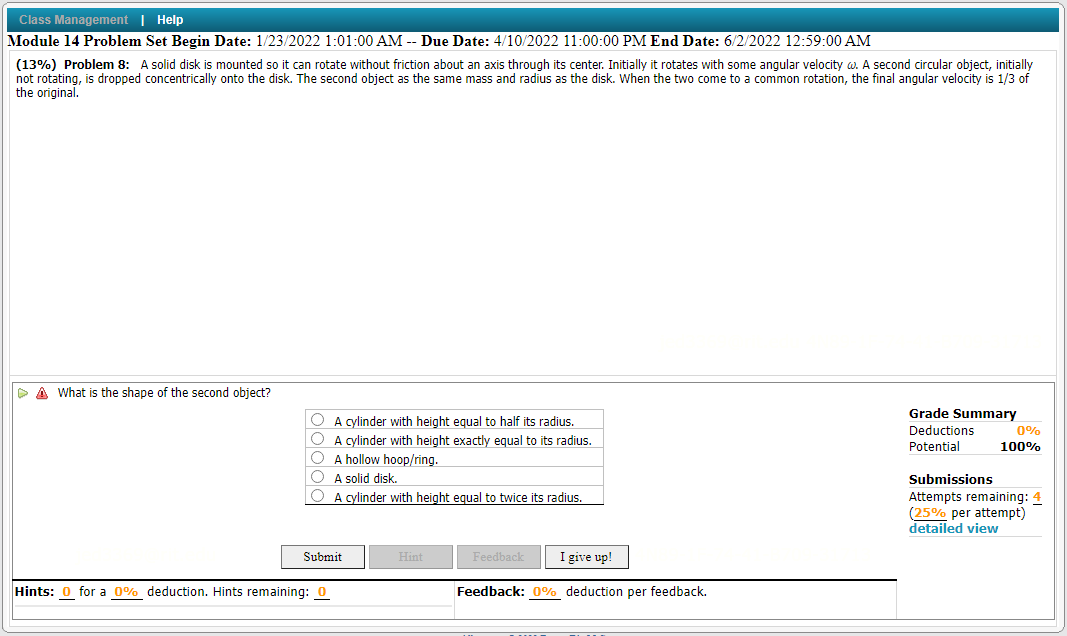
Task: Click the Hint button
Action: 410,557
